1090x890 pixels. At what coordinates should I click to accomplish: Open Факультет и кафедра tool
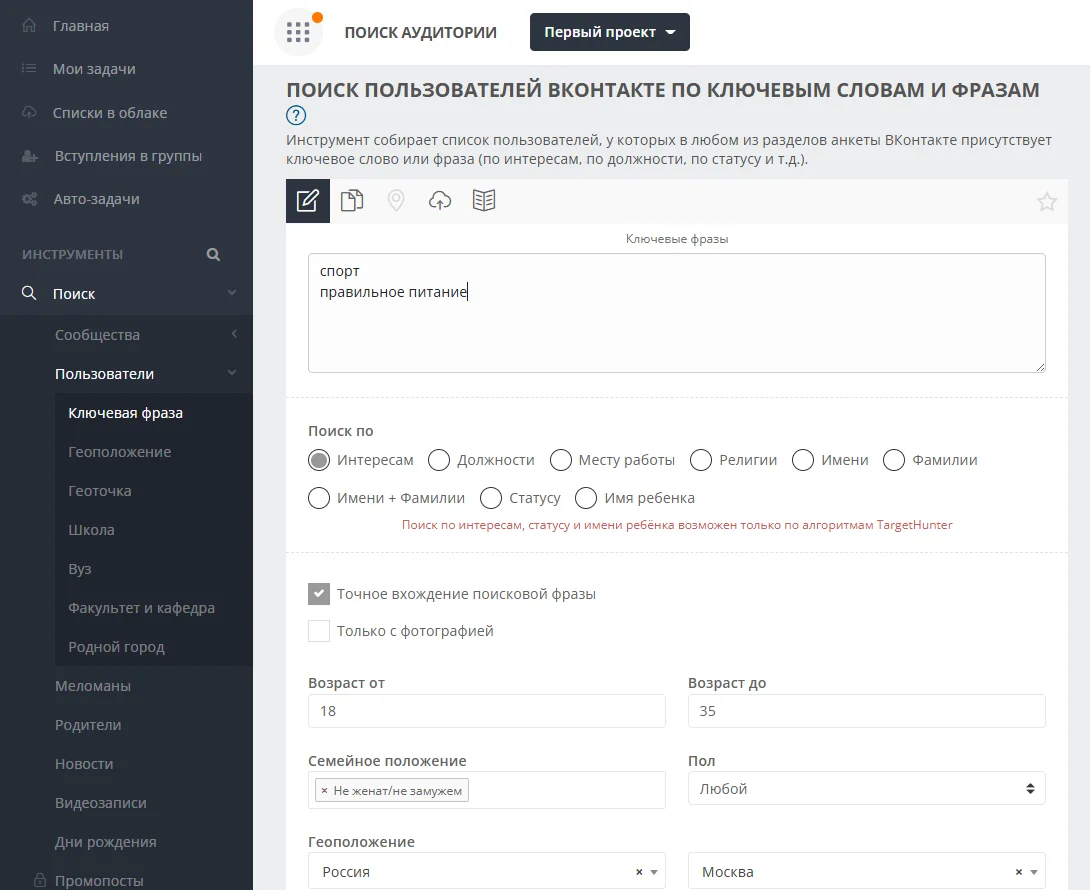[x=141, y=608]
